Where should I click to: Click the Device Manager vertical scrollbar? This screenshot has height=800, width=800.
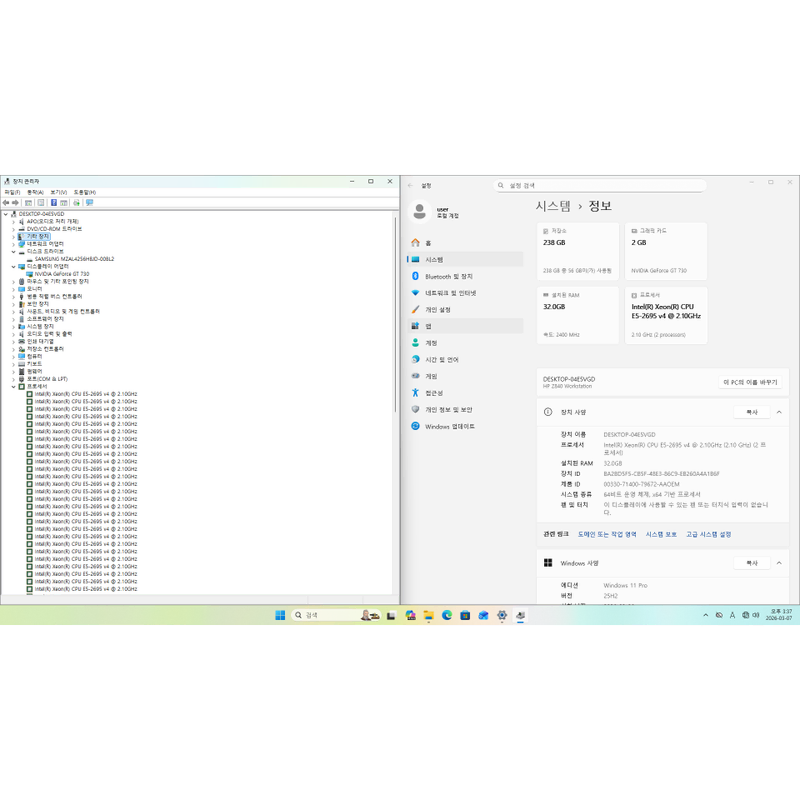click(395, 316)
